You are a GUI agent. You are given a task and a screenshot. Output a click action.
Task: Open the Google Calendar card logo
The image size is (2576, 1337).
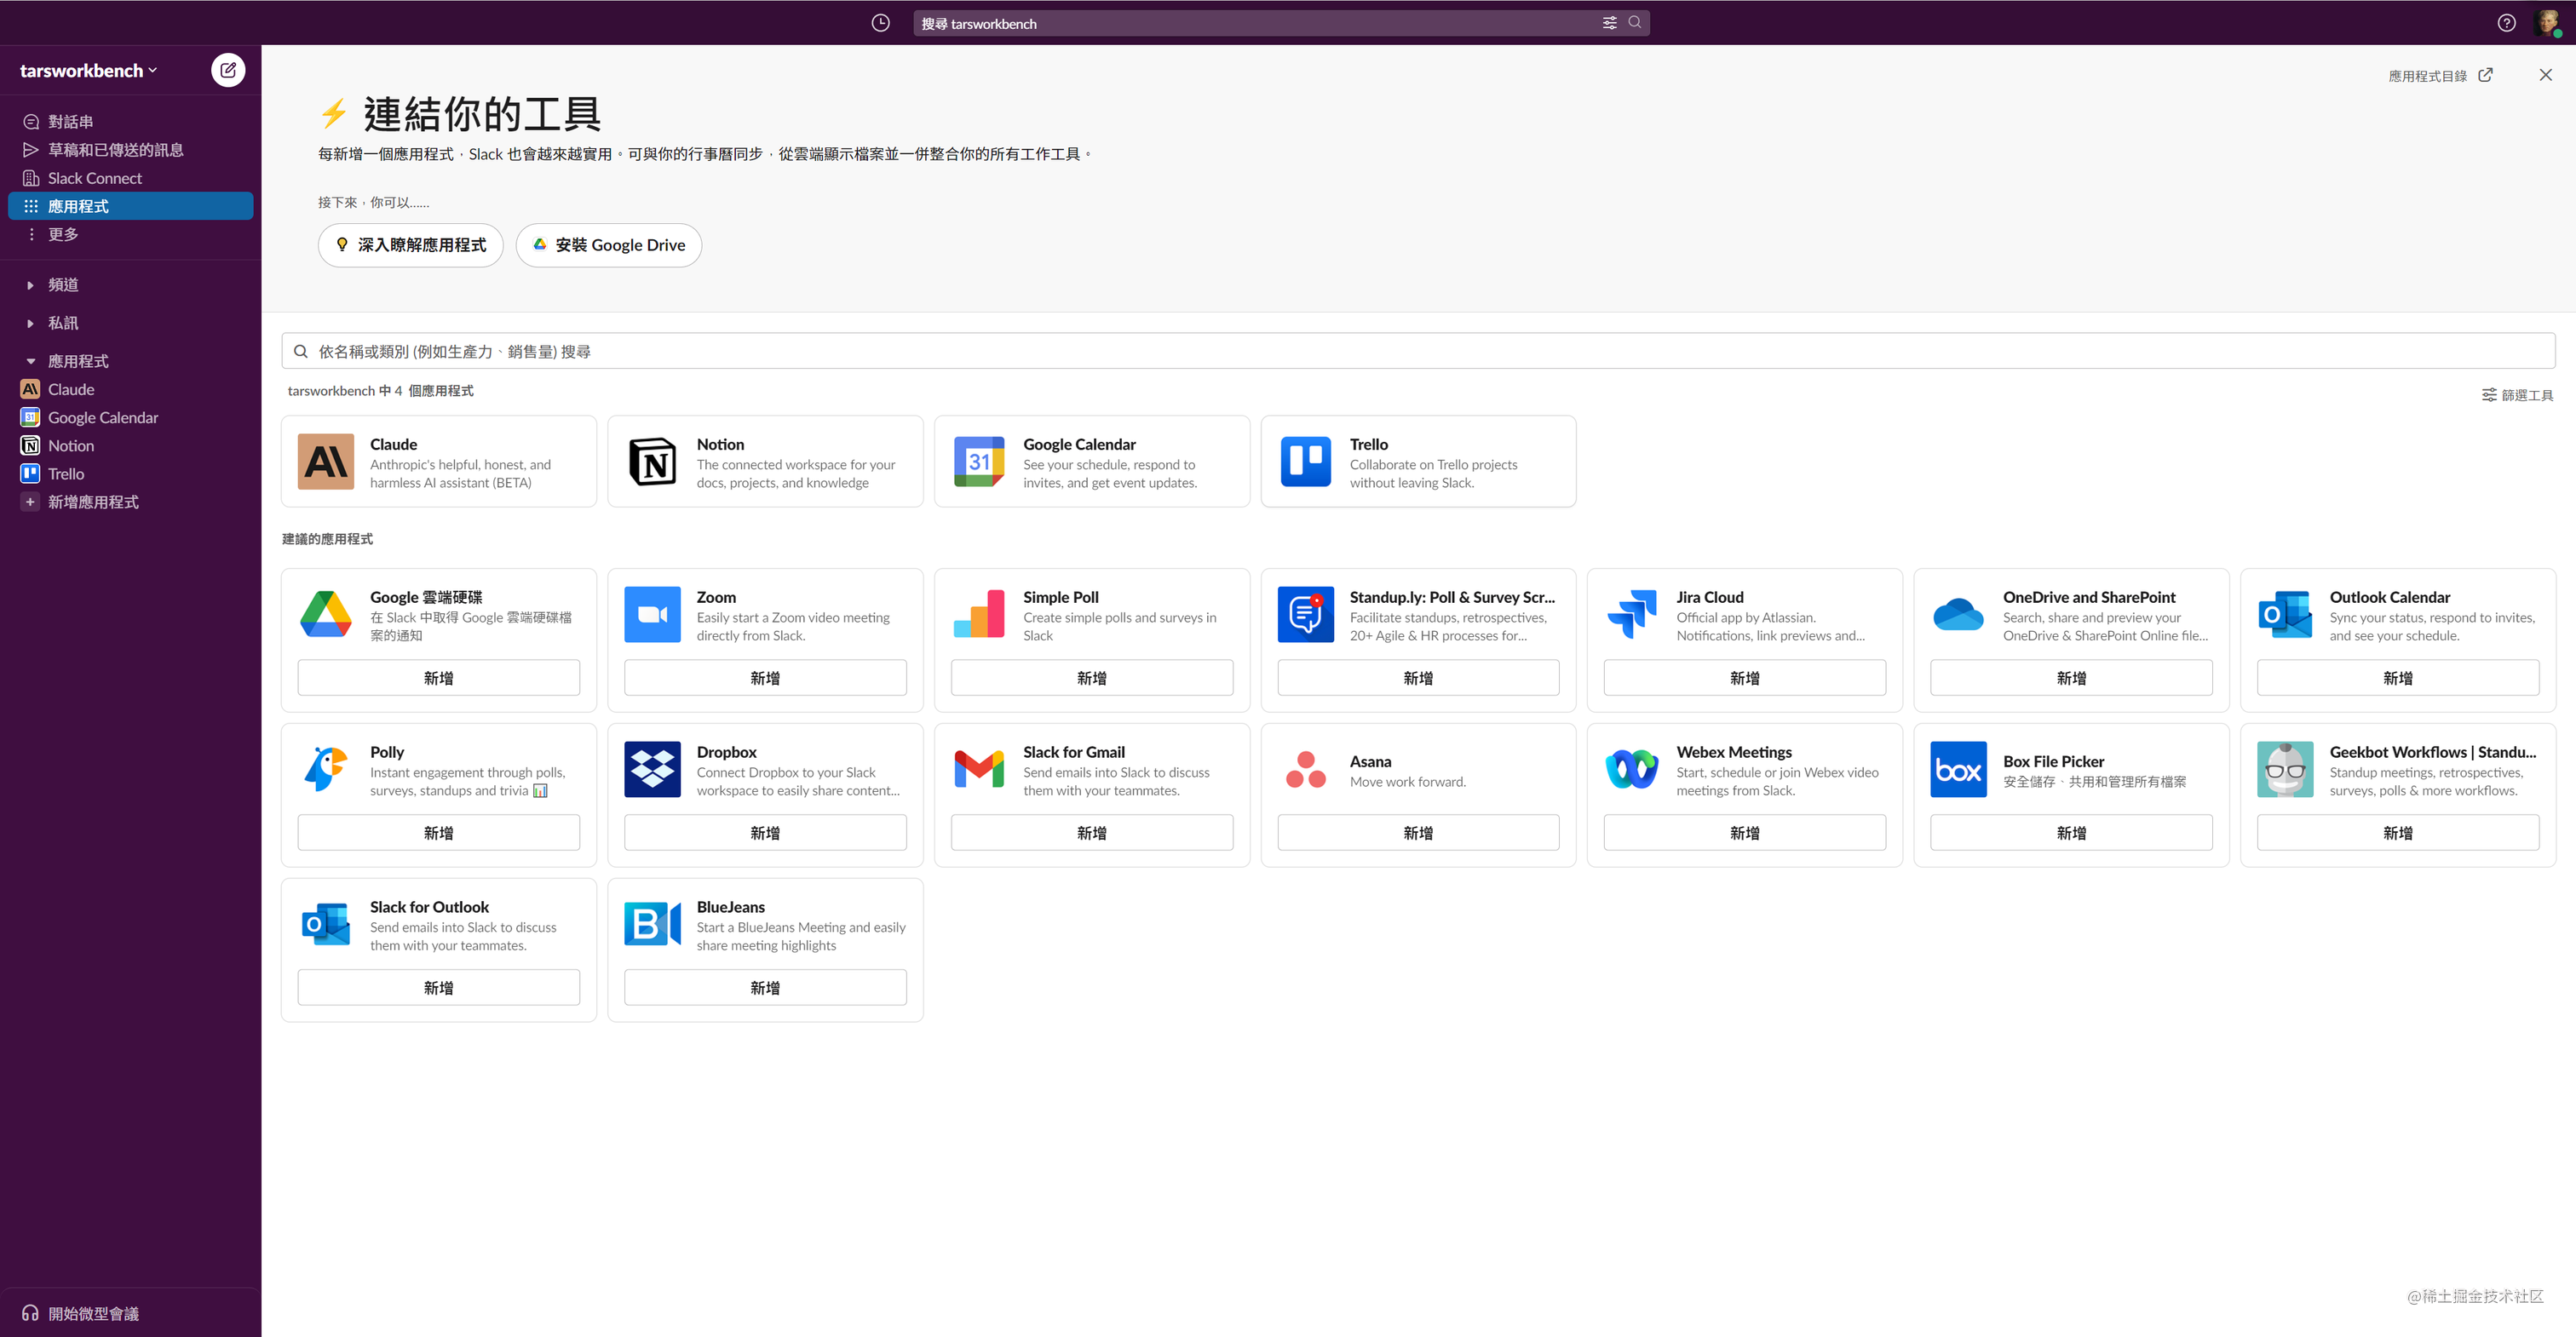(x=979, y=461)
